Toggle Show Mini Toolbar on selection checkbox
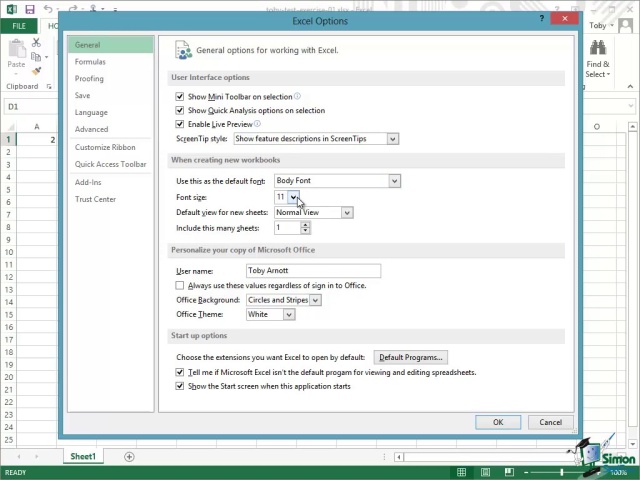The width and height of the screenshot is (640, 480). (x=180, y=96)
